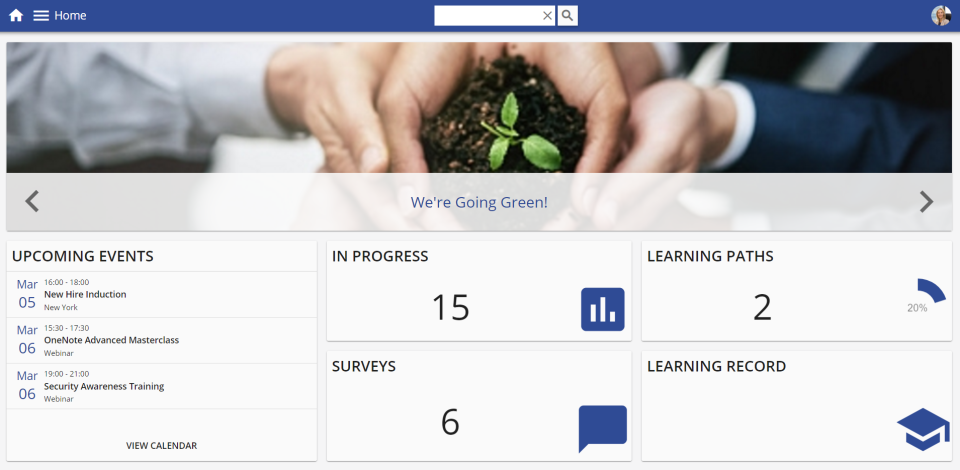Open the We're Going Green! banner link
The width and height of the screenshot is (960, 470).
[x=479, y=203]
